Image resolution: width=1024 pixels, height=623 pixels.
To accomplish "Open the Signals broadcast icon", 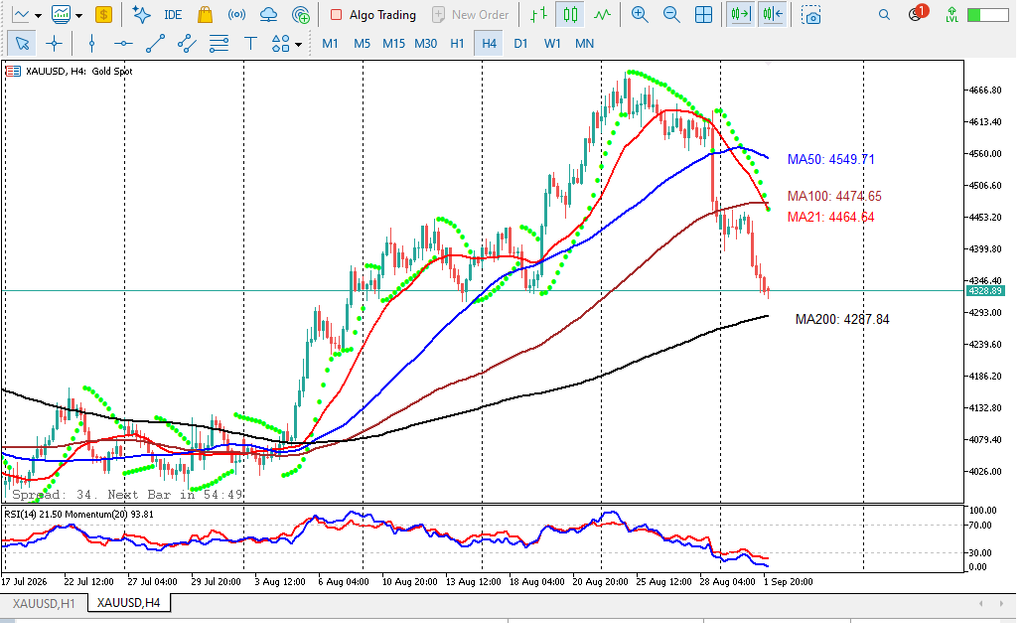I will [x=236, y=14].
